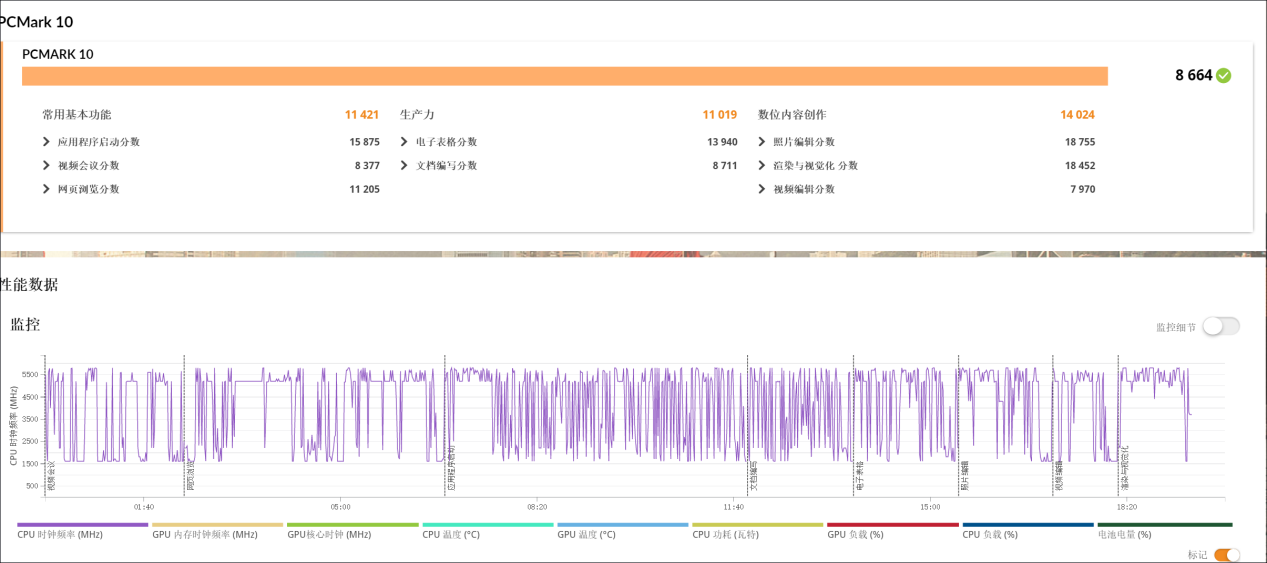Expand the 视频会议分数 details
Viewport: 1267px width, 563px height.
pos(46,166)
